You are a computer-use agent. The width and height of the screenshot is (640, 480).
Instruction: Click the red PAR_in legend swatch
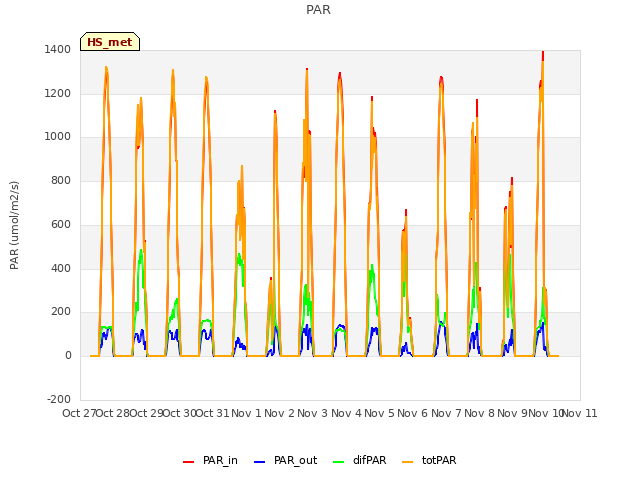[189, 462]
